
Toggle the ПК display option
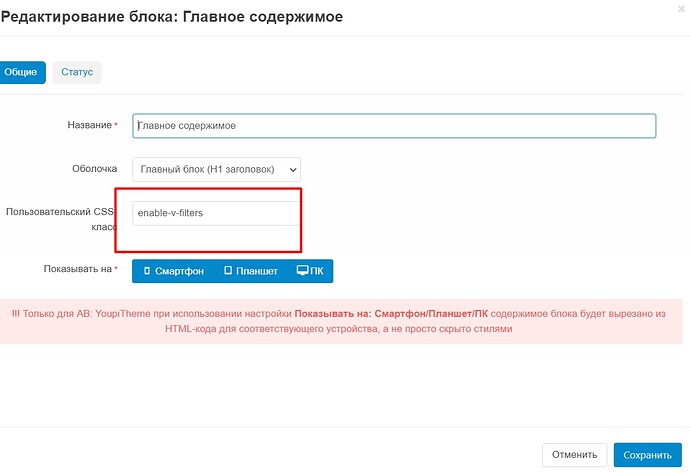click(309, 271)
